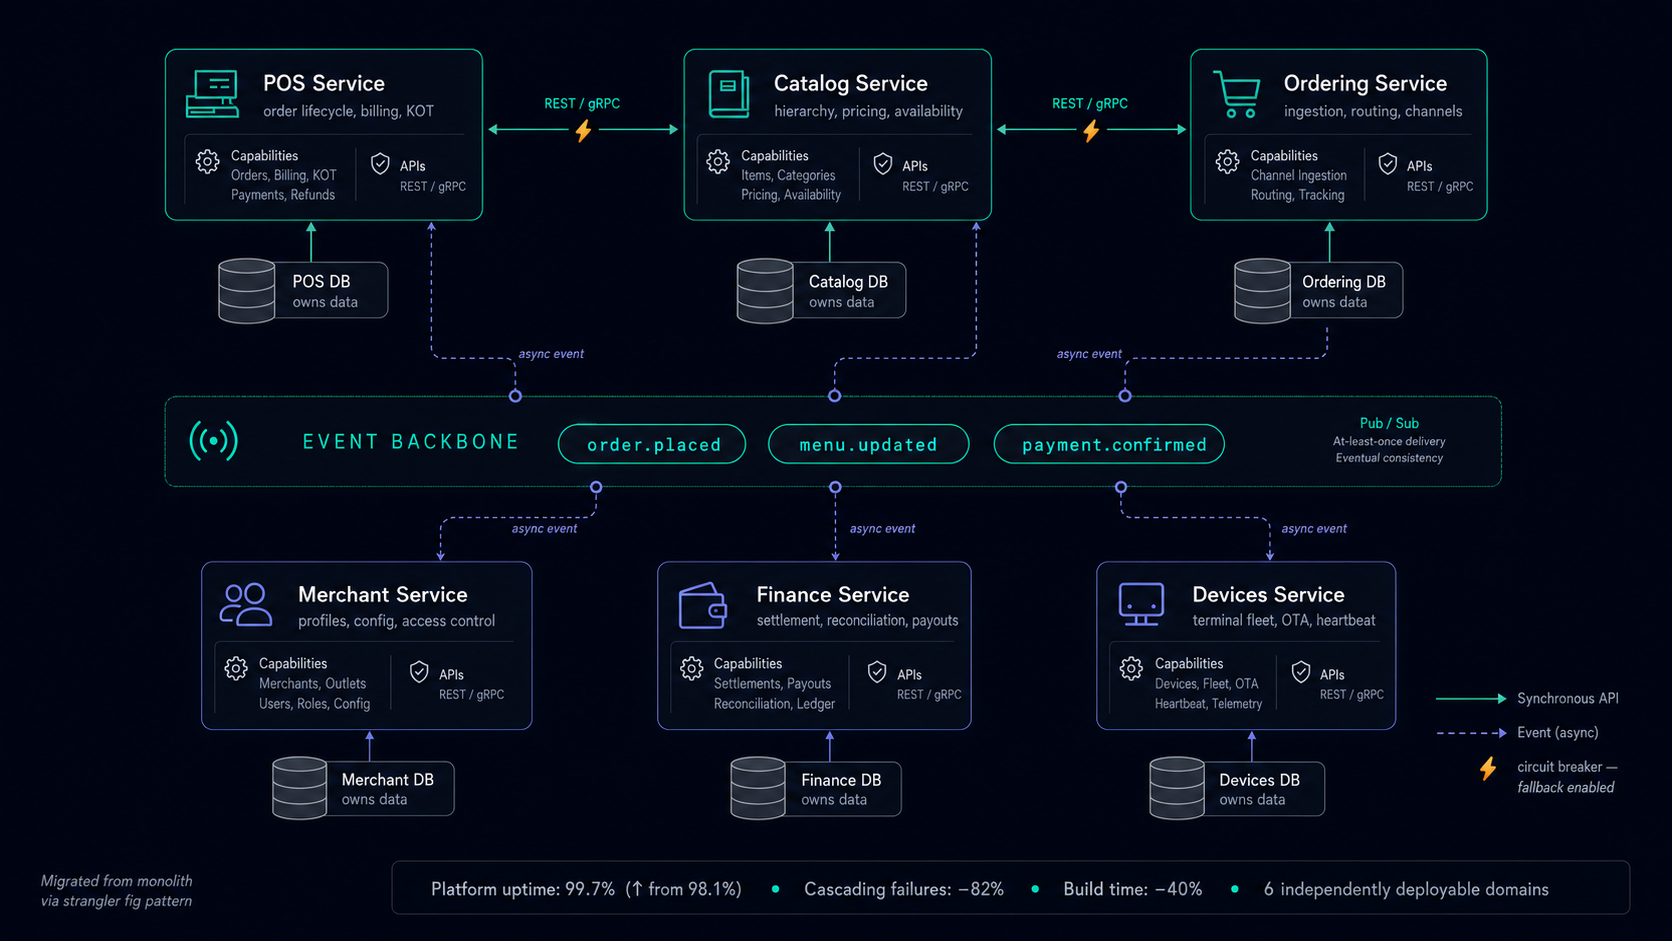The width and height of the screenshot is (1672, 941).
Task: Click the Merchant DB label
Action: tap(387, 779)
